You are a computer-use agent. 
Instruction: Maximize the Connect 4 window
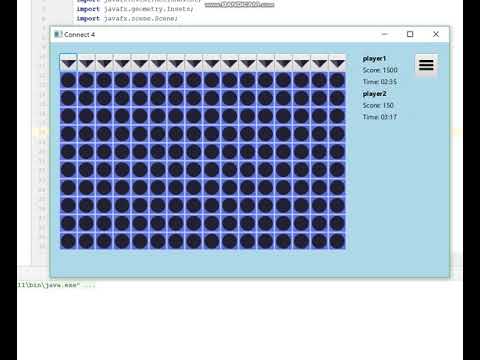[410, 34]
